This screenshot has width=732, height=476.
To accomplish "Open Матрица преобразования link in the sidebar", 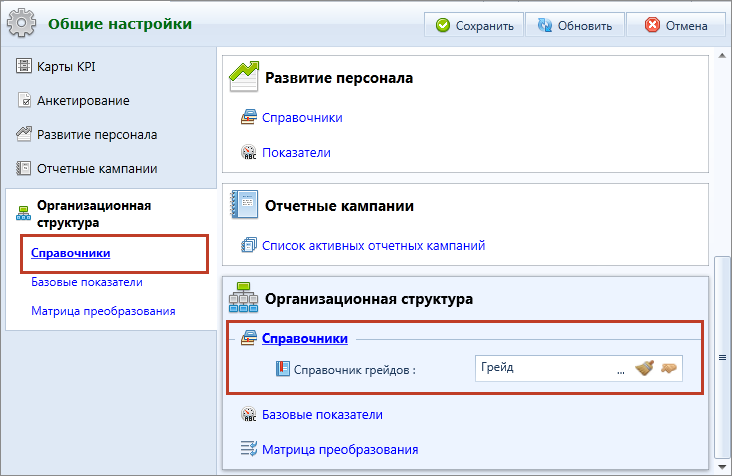I will [x=103, y=311].
